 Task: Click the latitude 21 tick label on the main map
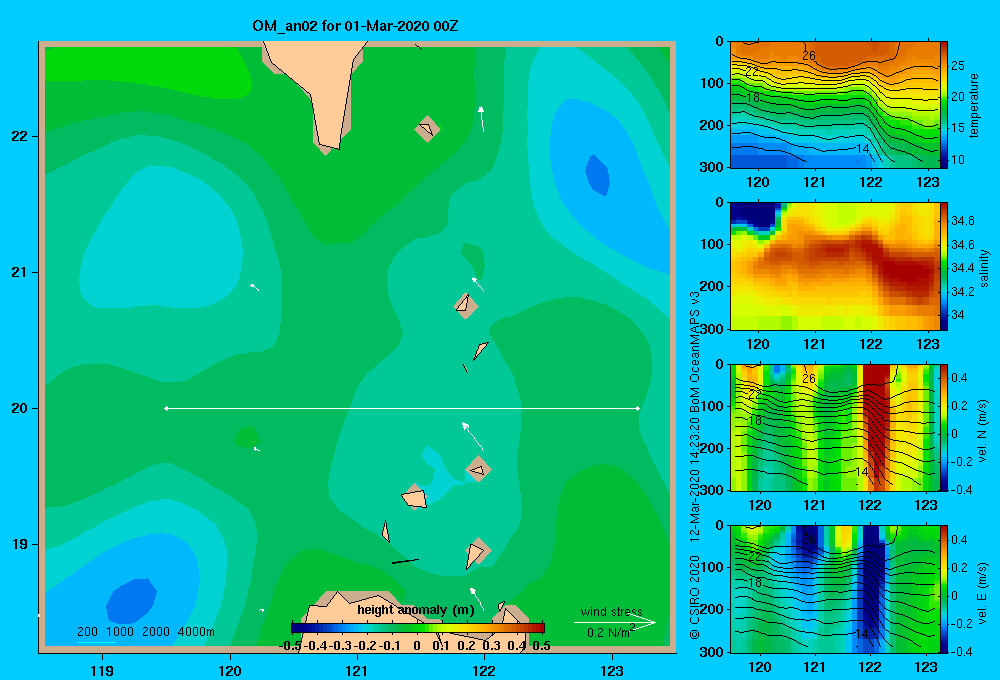[20, 272]
